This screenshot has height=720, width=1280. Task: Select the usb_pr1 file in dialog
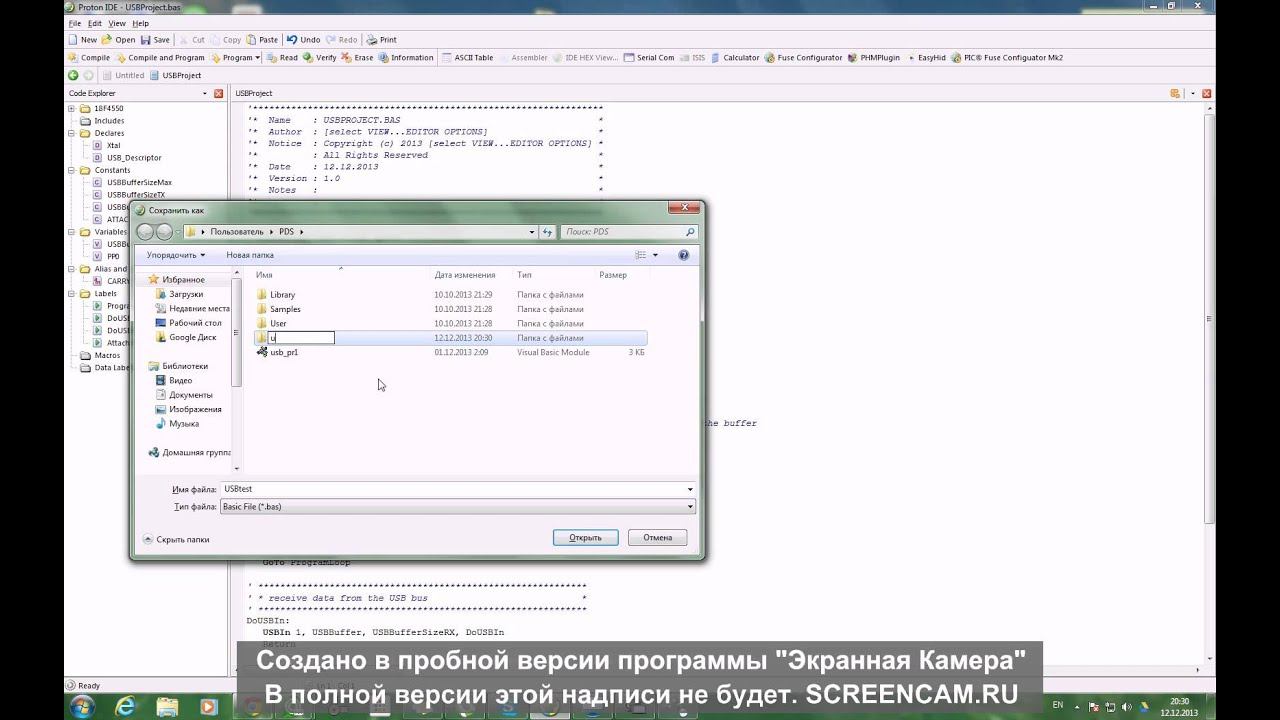[284, 352]
